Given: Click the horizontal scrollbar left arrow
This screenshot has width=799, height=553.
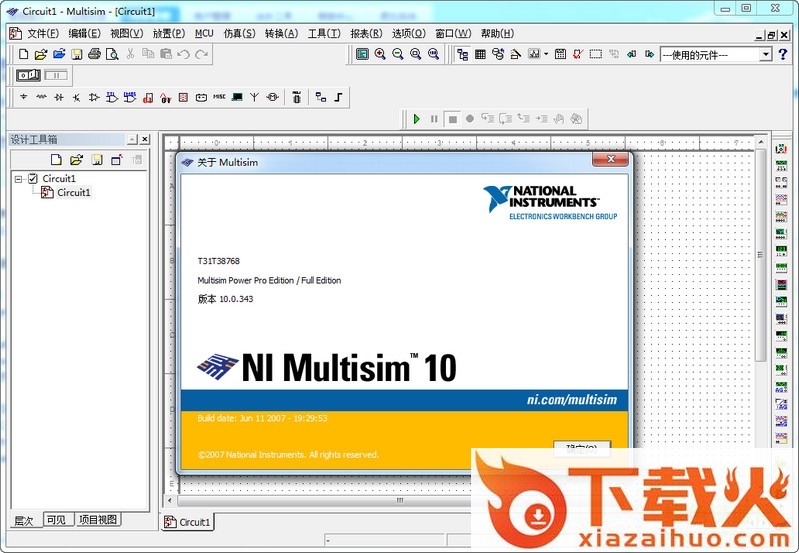Looking at the screenshot, I should (x=170, y=500).
